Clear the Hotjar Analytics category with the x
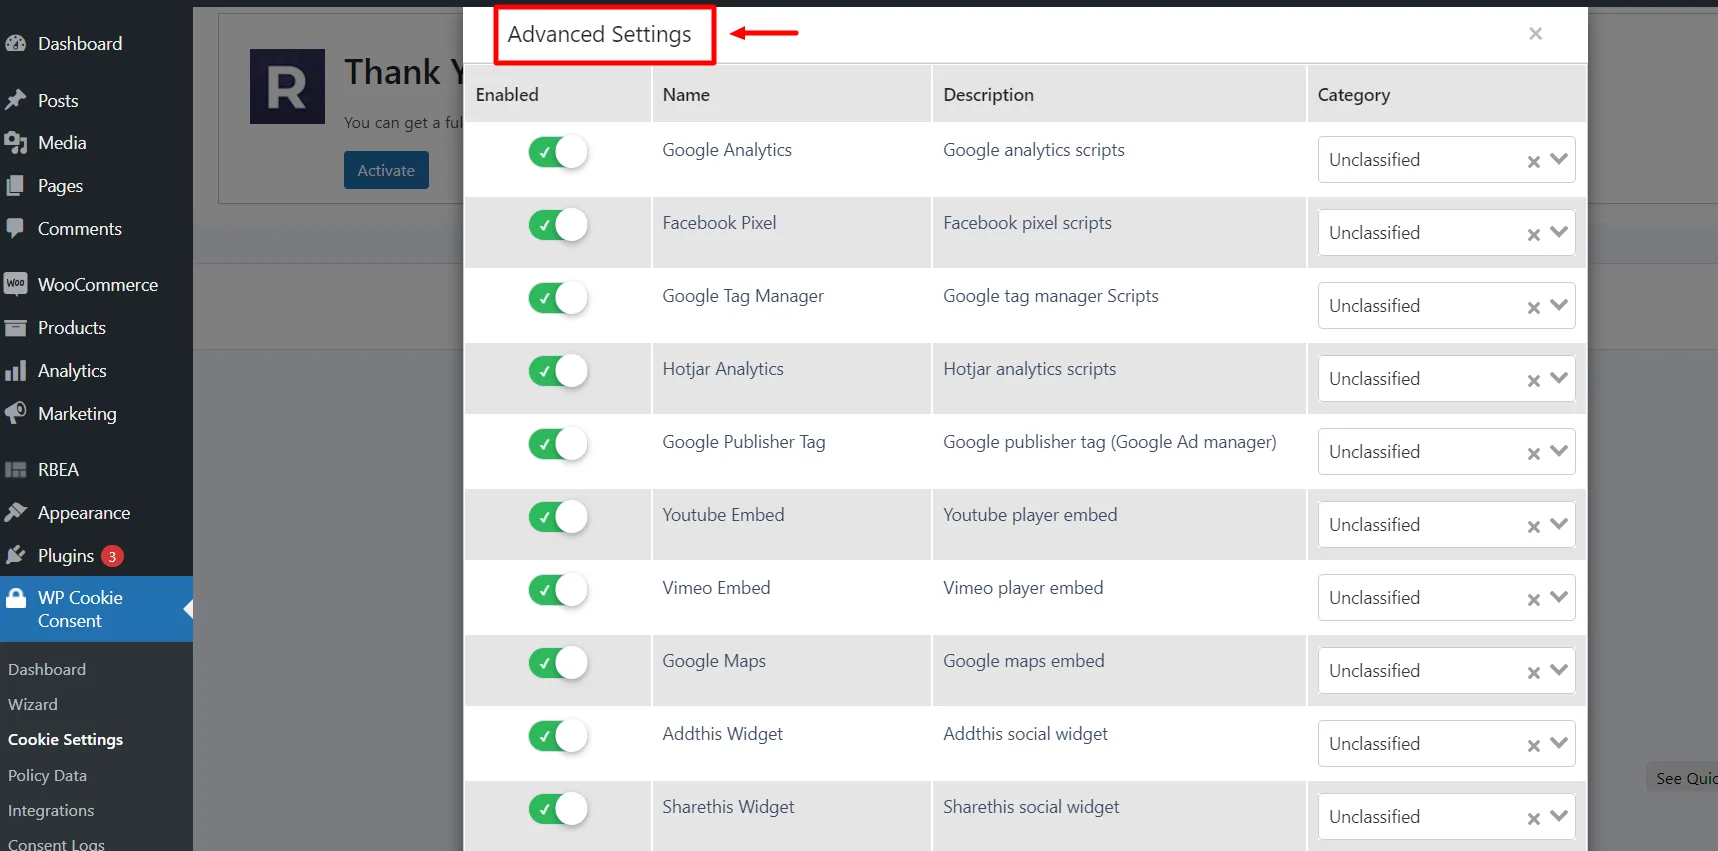This screenshot has height=851, width=1718. [1533, 381]
